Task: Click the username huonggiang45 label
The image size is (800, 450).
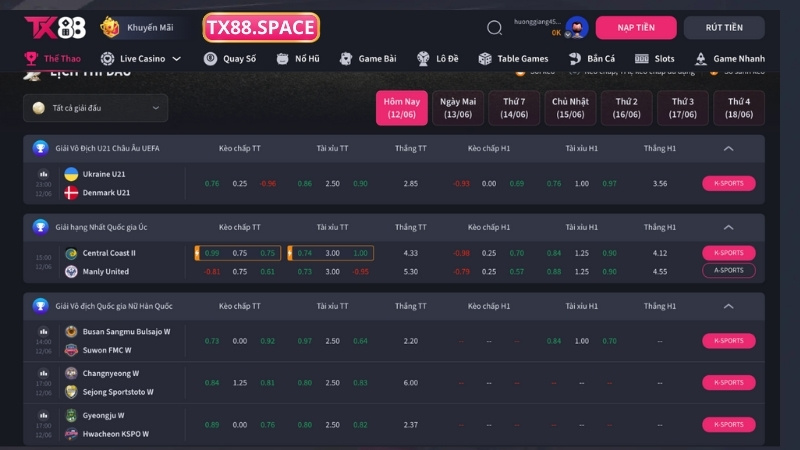Action: (537, 22)
